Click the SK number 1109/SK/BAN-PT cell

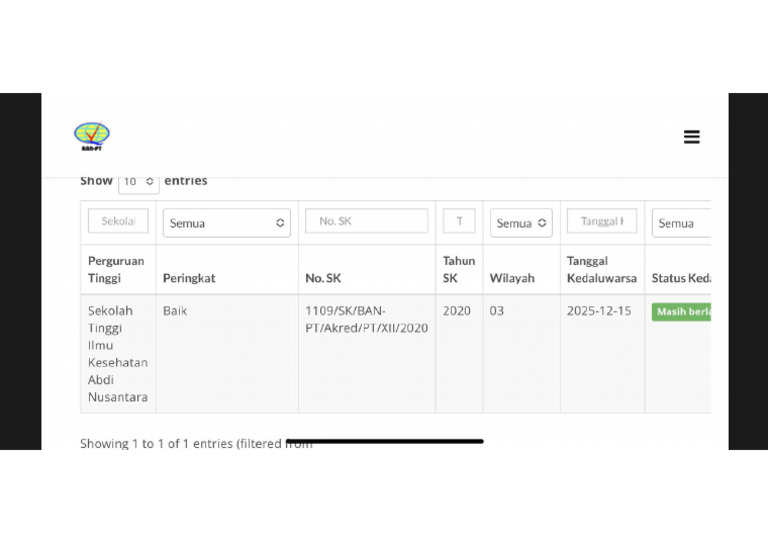pos(366,319)
